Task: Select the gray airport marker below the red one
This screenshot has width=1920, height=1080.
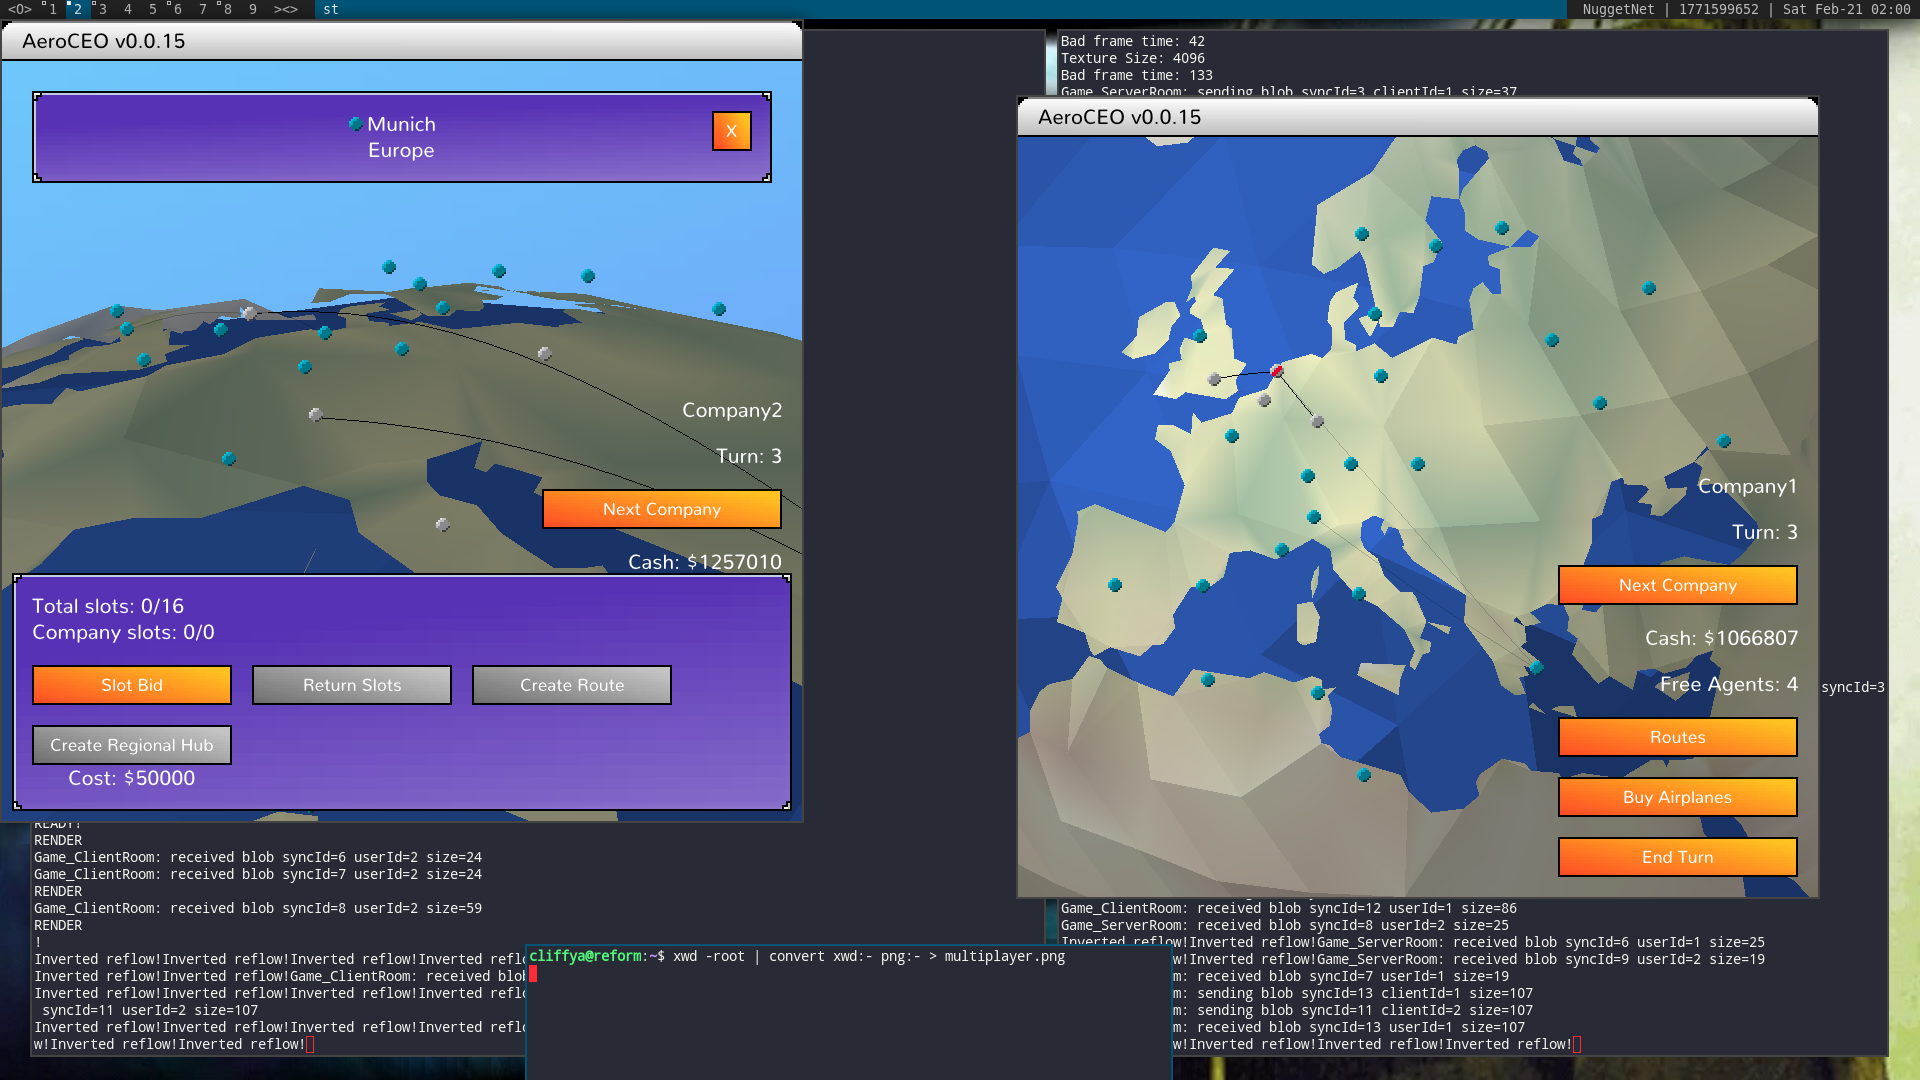Action: point(1265,400)
